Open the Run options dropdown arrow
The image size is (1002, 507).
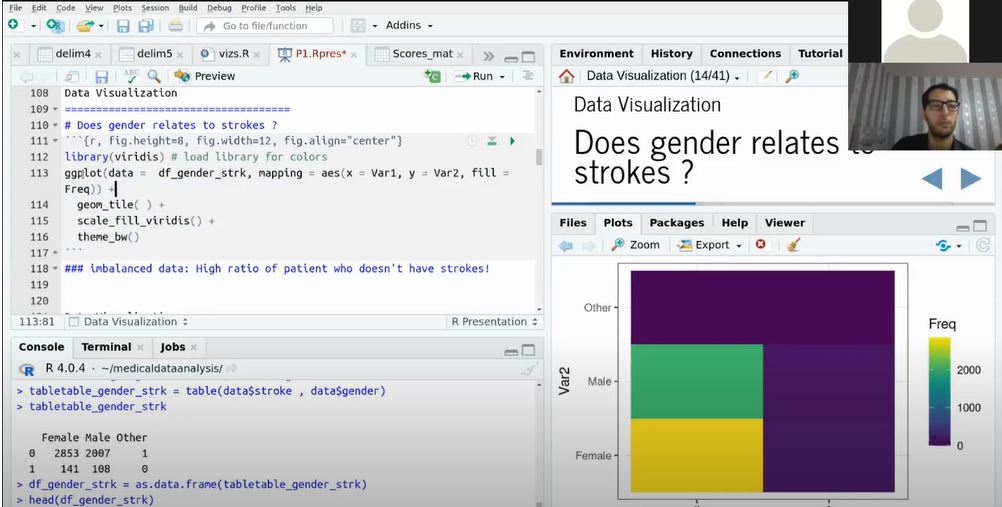[x=502, y=77]
